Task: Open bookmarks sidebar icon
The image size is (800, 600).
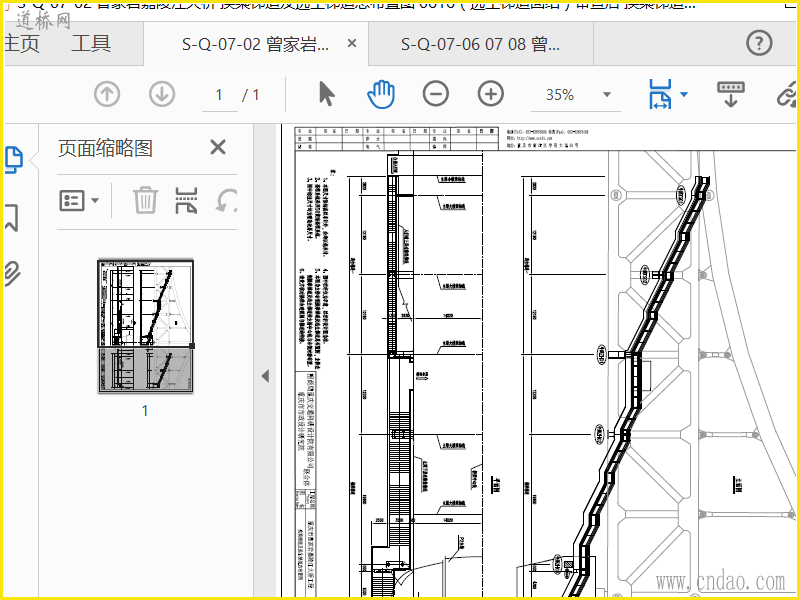Action: (x=11, y=217)
